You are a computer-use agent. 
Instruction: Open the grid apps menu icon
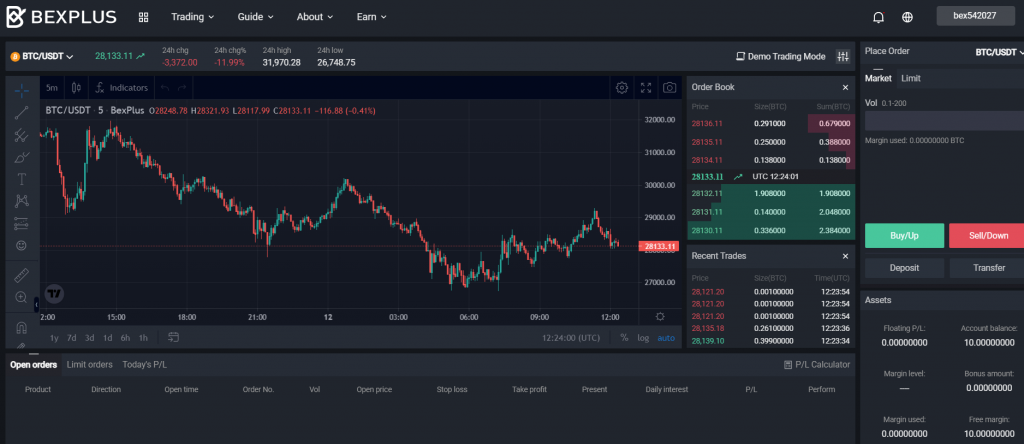click(144, 17)
